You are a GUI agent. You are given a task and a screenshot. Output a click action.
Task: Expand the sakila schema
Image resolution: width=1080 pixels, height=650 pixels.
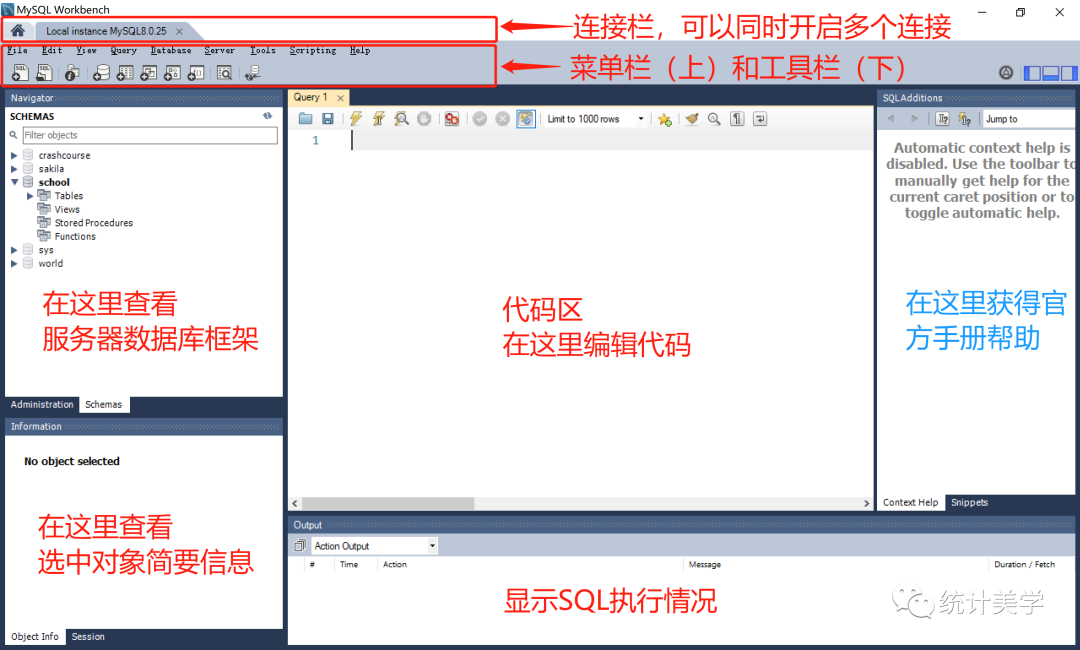pyautogui.click(x=14, y=169)
